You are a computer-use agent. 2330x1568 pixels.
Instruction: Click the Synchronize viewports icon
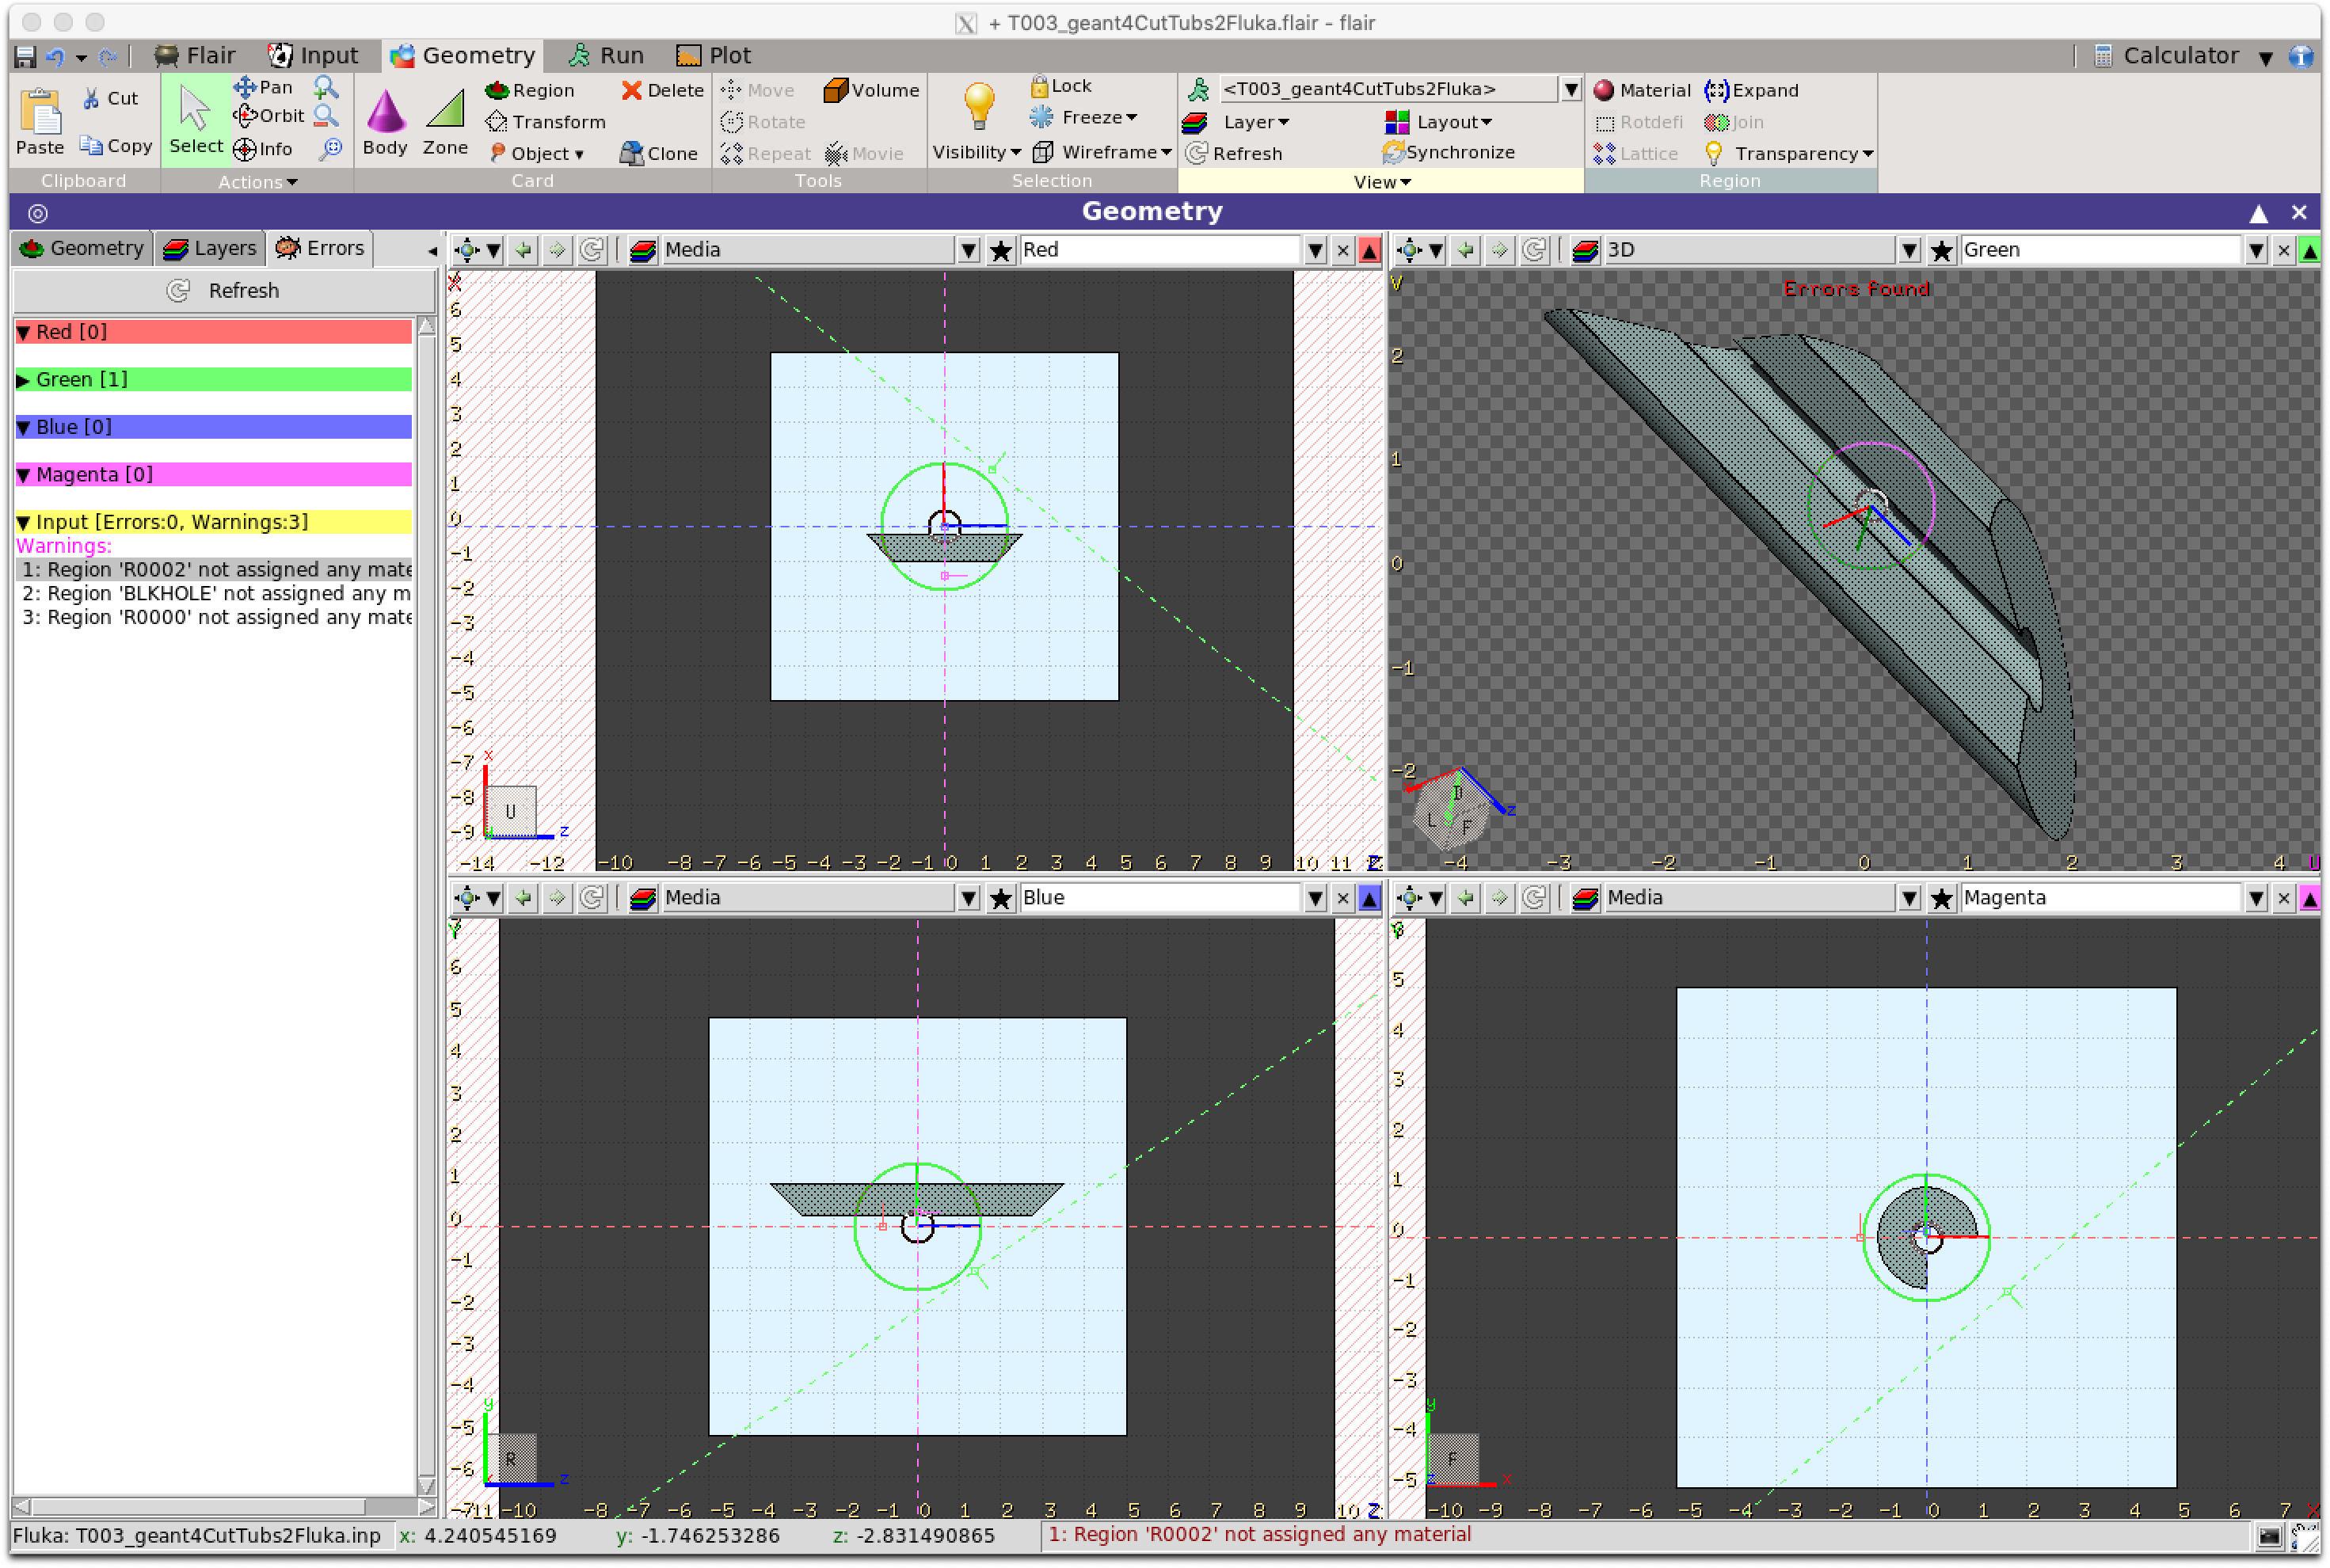tap(1394, 152)
